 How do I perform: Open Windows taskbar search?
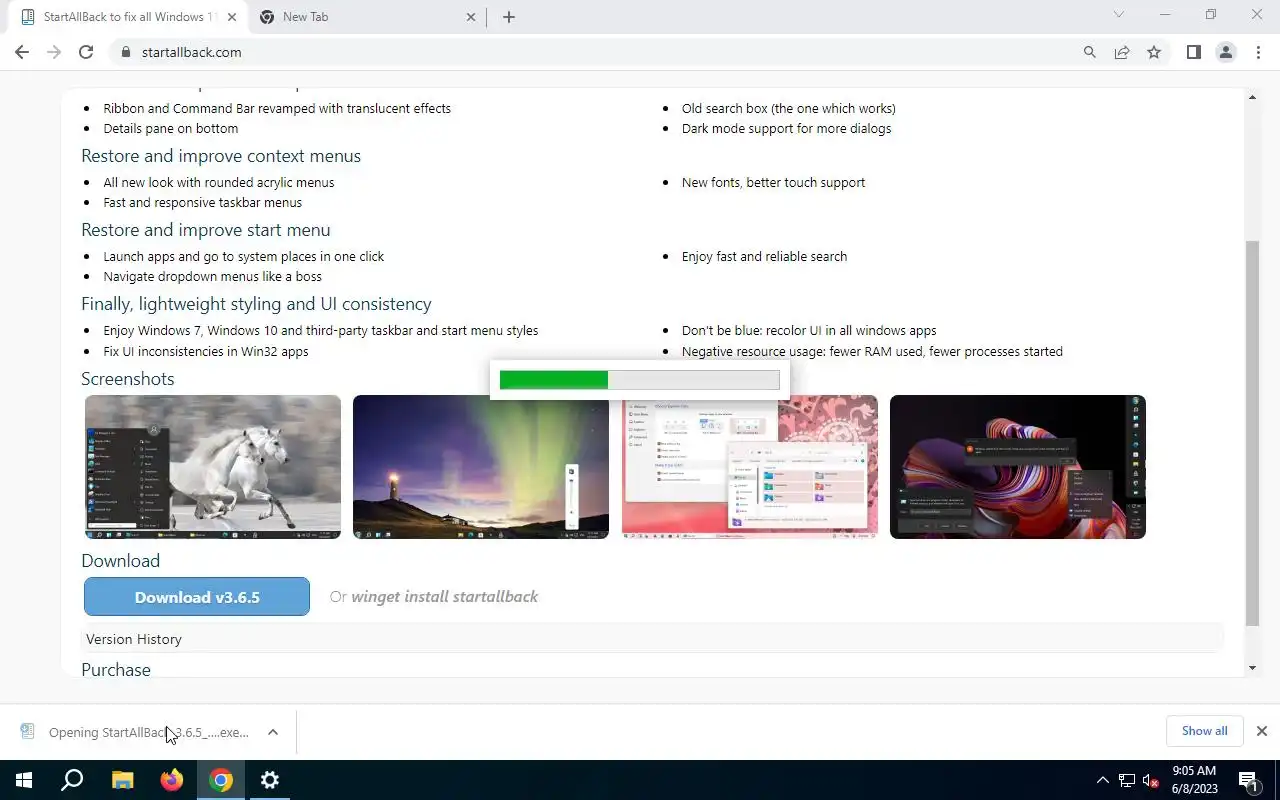point(72,780)
